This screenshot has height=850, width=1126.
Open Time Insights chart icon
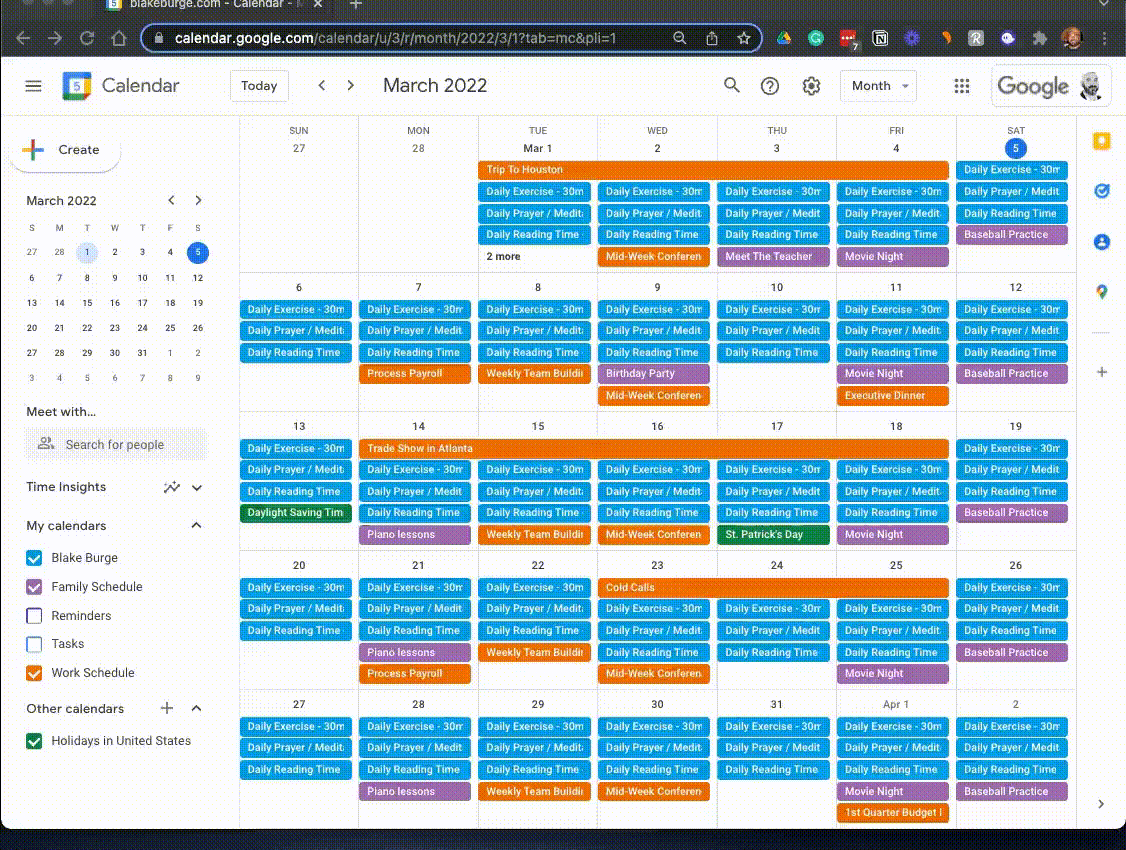click(x=171, y=487)
